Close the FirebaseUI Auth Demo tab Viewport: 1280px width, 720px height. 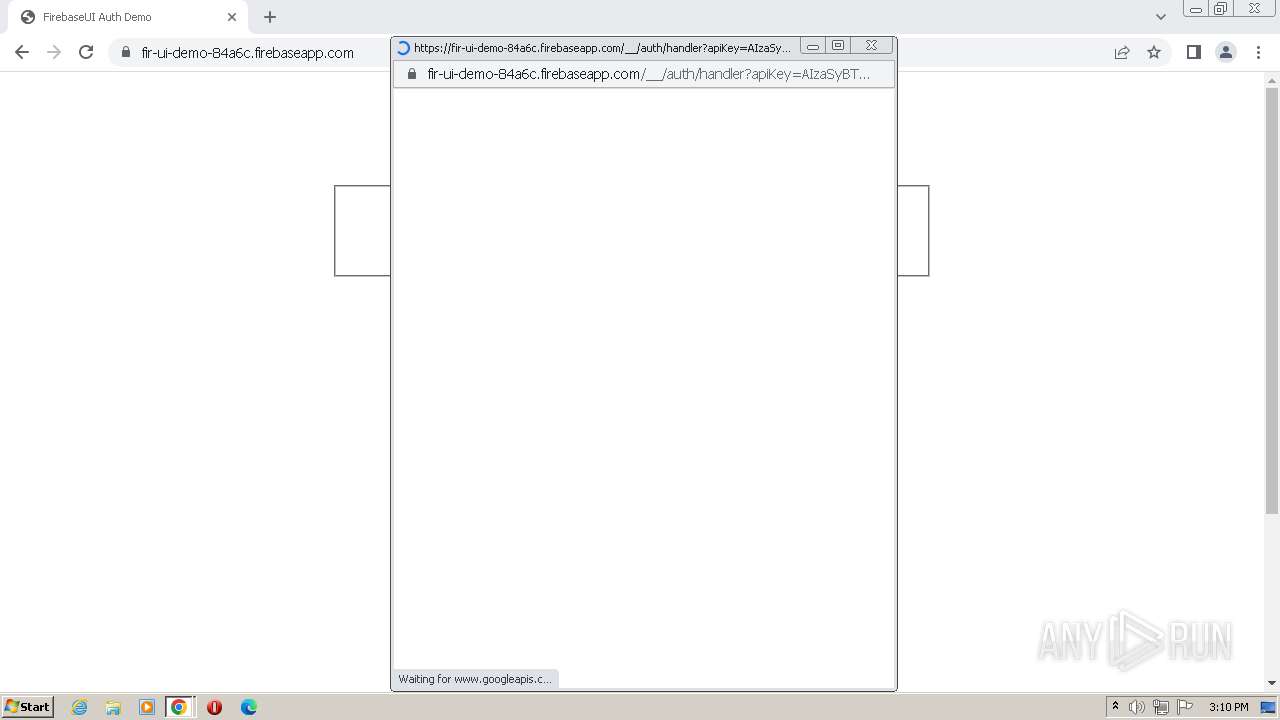click(x=232, y=17)
